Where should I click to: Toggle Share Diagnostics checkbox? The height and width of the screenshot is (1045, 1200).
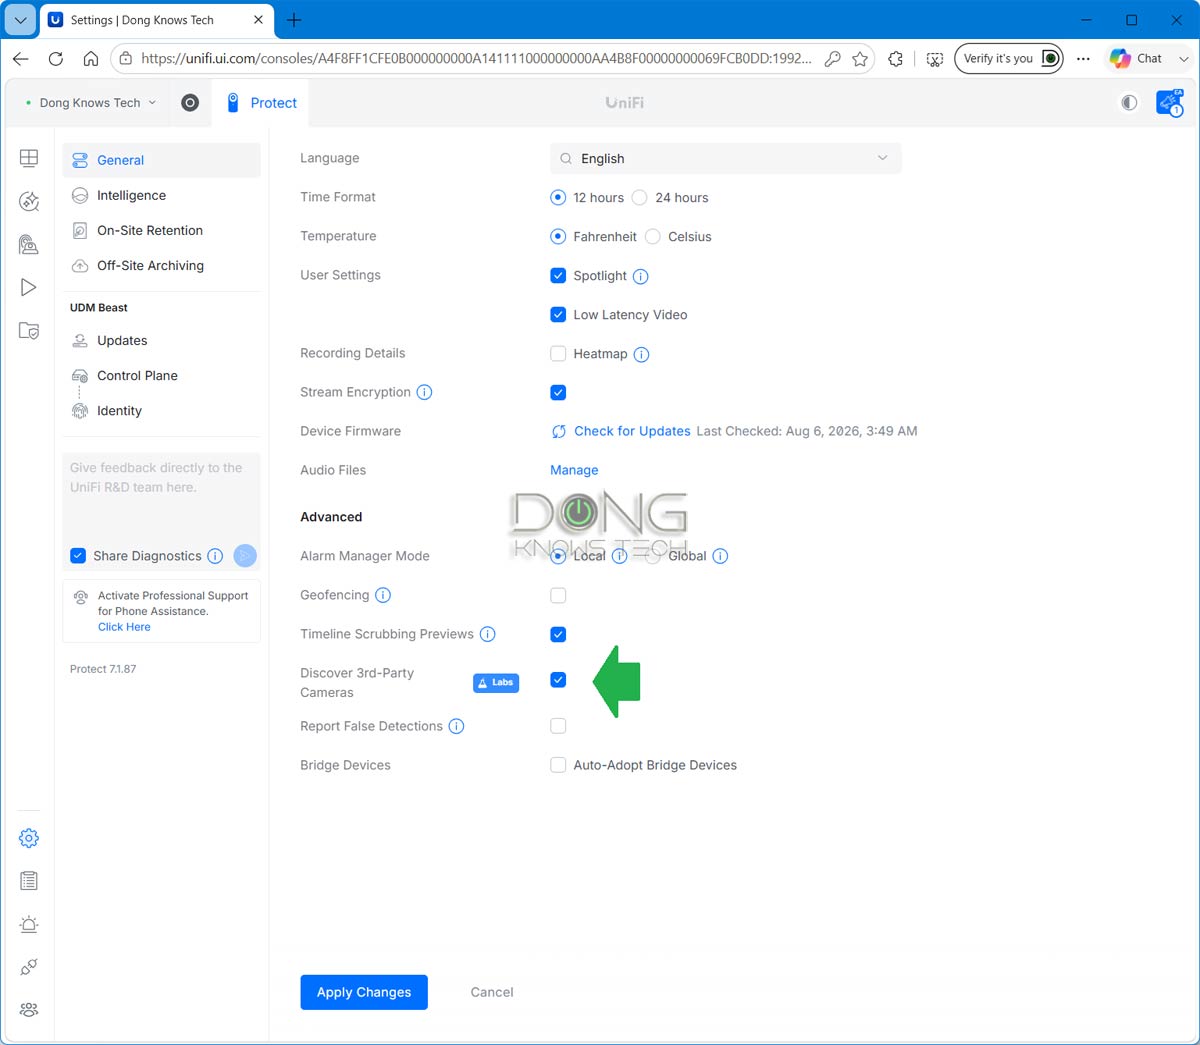78,556
